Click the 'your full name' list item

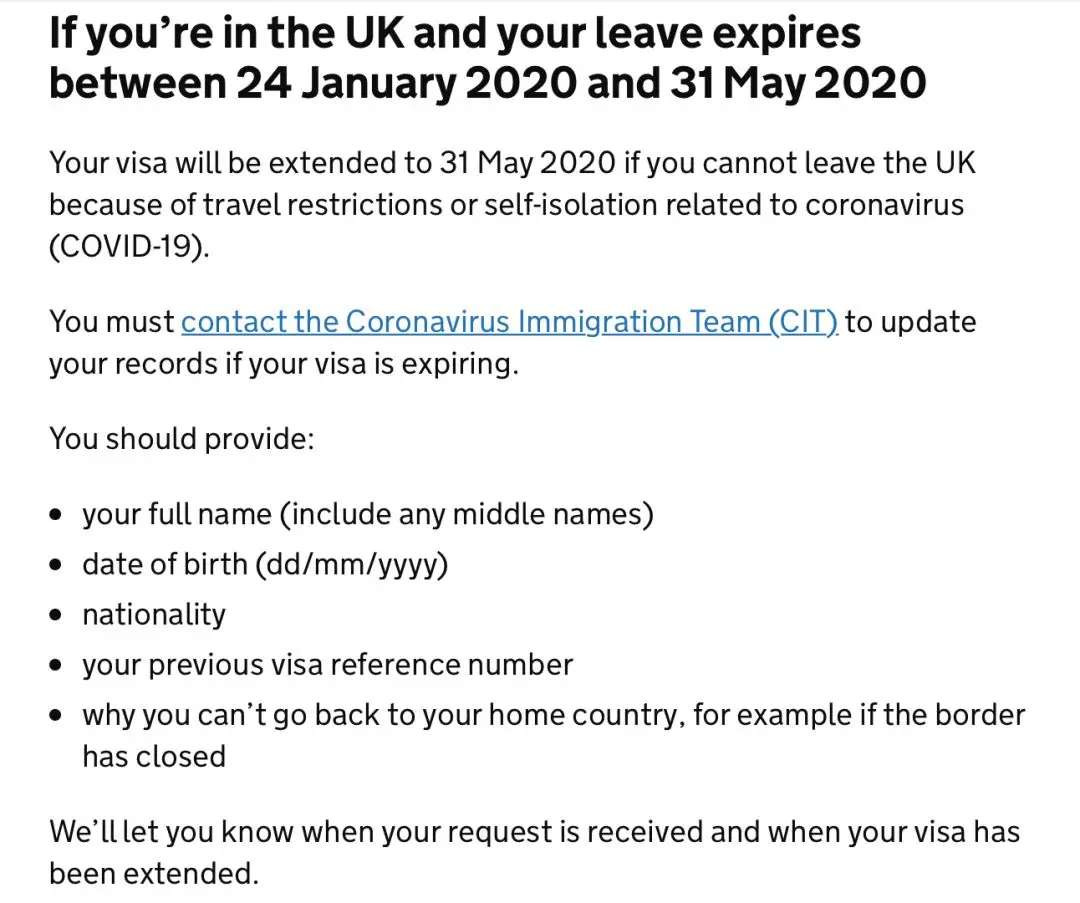[x=367, y=514]
